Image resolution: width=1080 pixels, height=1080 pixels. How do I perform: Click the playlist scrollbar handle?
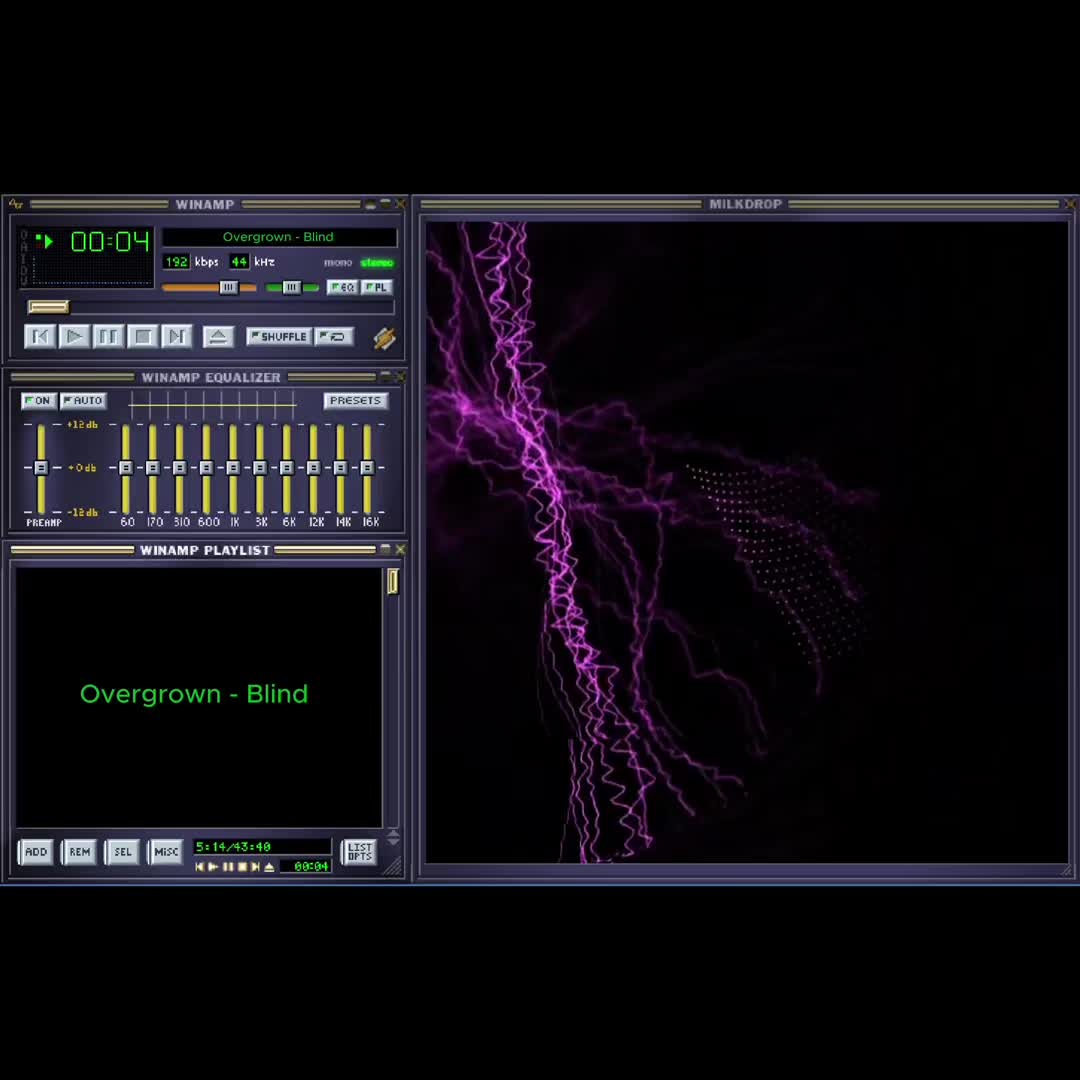393,581
